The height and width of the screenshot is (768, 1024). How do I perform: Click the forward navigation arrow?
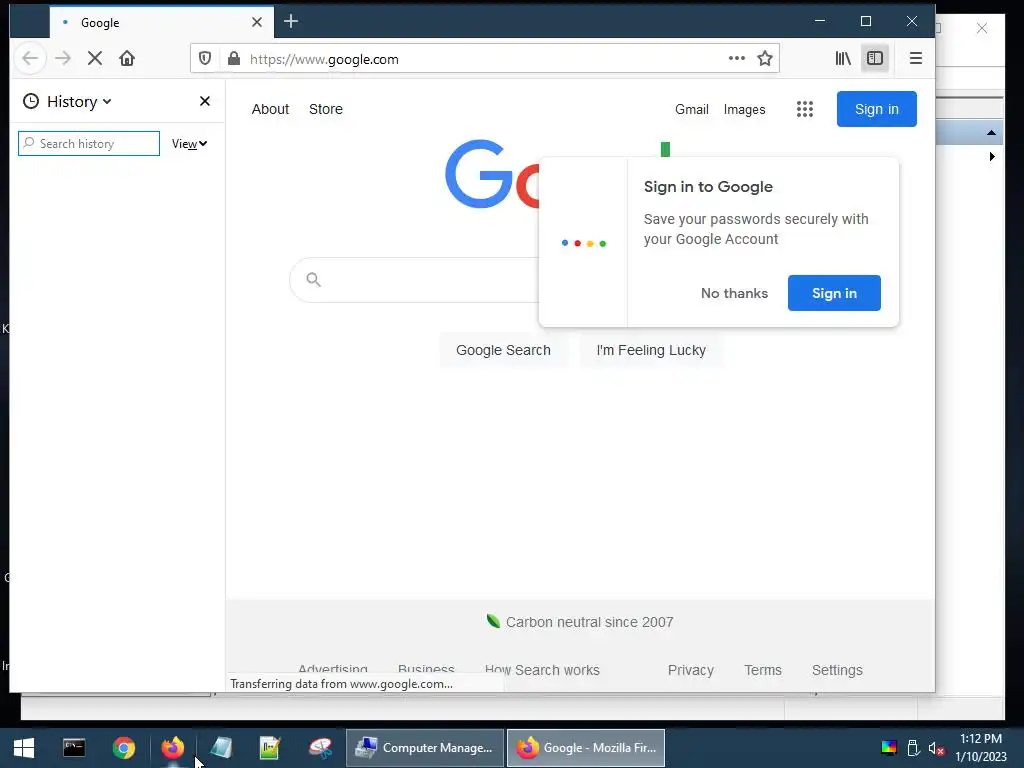click(63, 59)
